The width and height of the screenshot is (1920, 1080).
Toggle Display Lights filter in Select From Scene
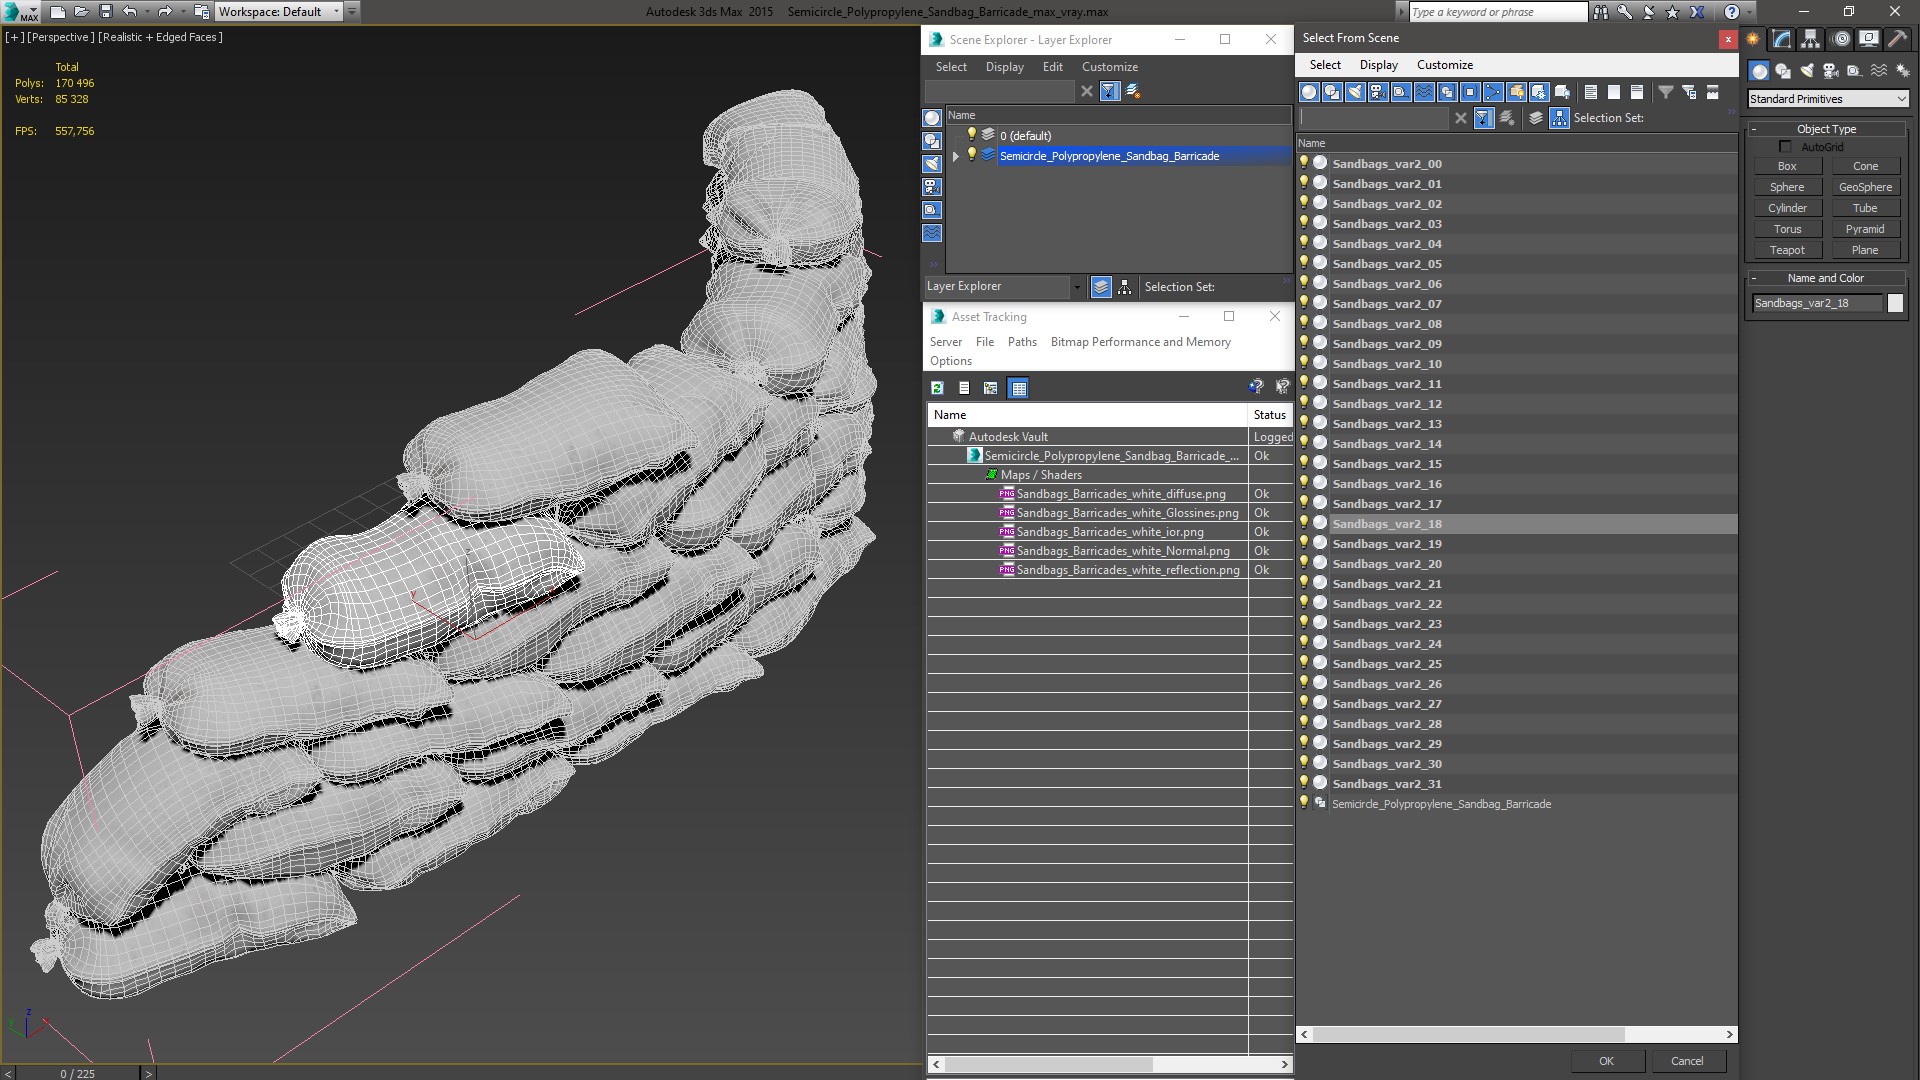coord(1355,92)
